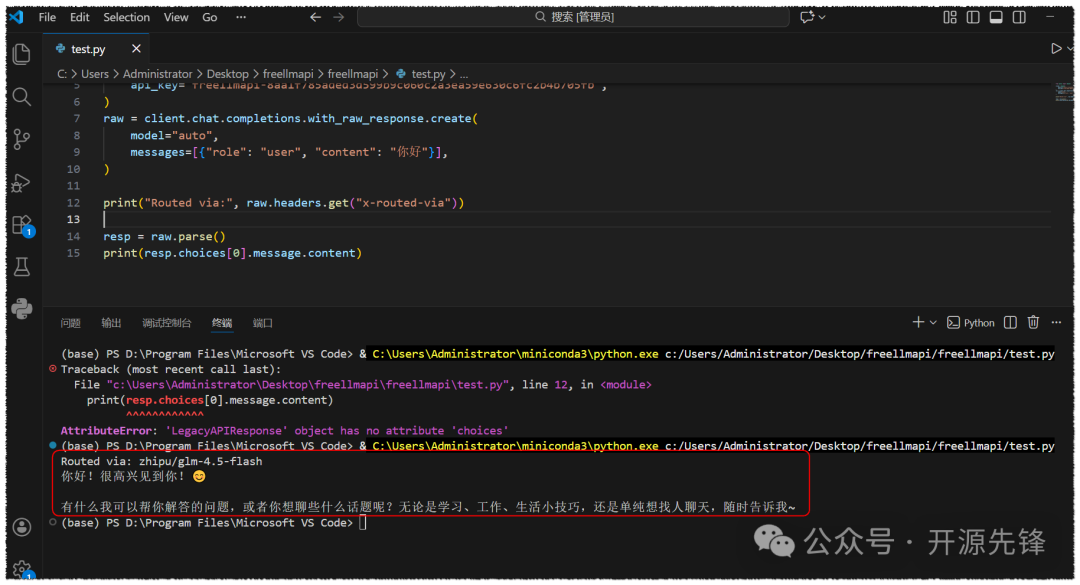Click the Routed via: zhipu/glm-4.5-flash output
The height and width of the screenshot is (585, 1080).
tap(161, 462)
